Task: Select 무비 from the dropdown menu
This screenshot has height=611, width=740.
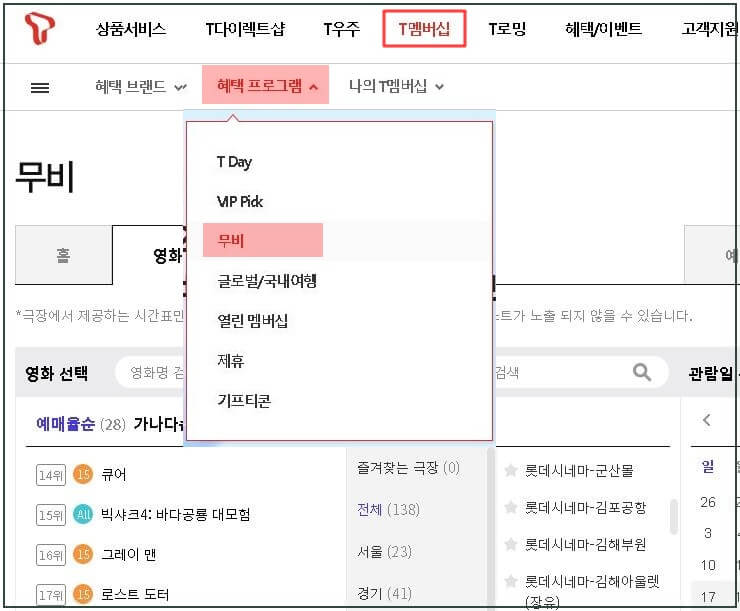Action: (263, 240)
